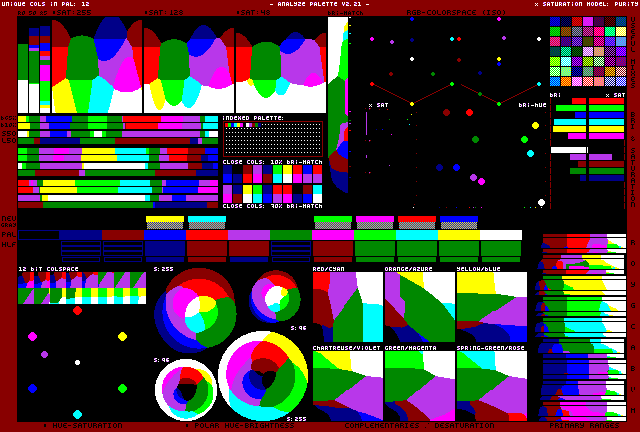
Task: Click the cyan dot at the bottom of the hue-saturation plot
Action: pos(77,414)
